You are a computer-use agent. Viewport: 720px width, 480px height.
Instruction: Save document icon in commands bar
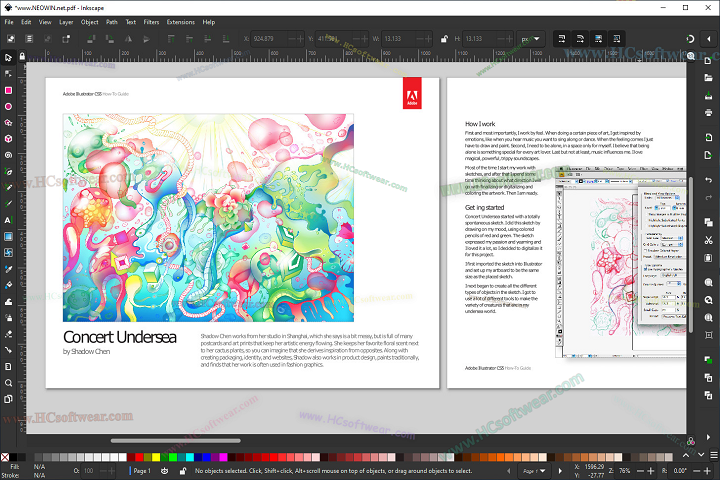(708, 96)
